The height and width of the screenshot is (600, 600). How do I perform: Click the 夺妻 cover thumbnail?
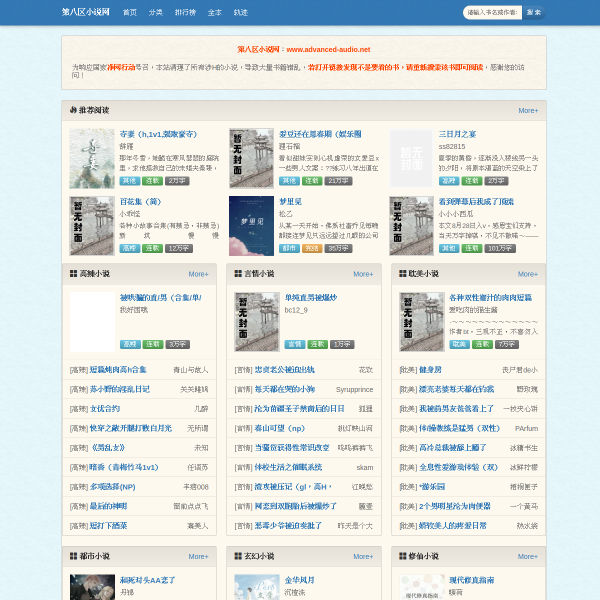pyautogui.click(x=92, y=158)
